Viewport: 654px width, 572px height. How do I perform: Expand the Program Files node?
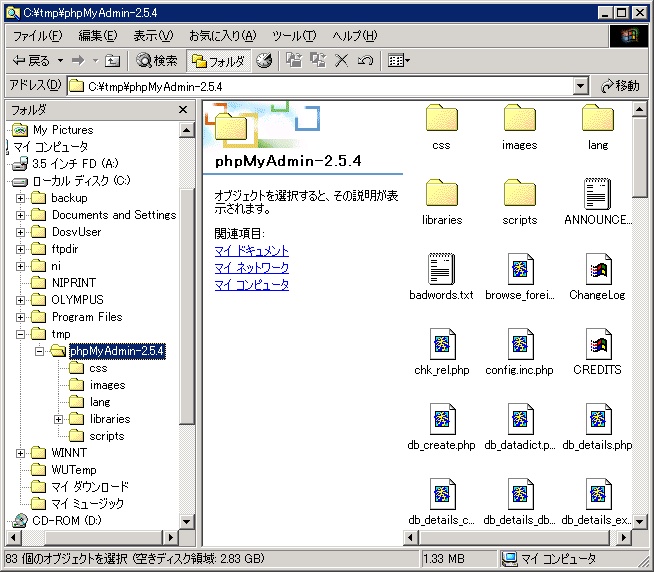point(20,317)
